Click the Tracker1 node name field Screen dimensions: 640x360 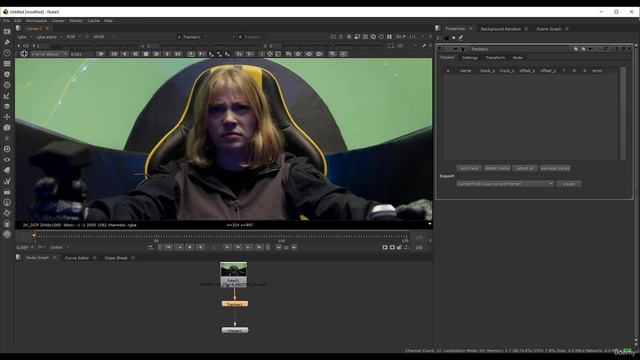coord(520,49)
